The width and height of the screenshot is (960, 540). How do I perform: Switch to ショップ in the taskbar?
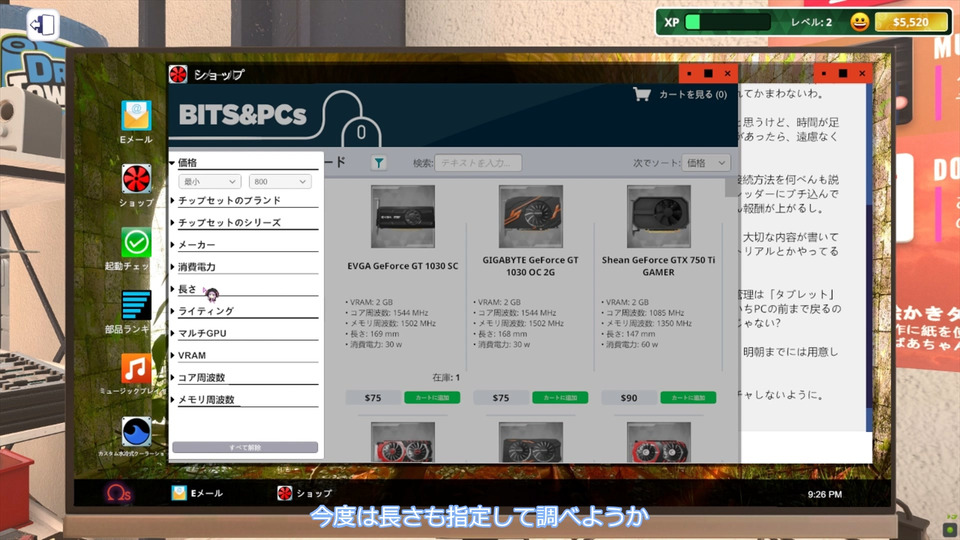(304, 493)
